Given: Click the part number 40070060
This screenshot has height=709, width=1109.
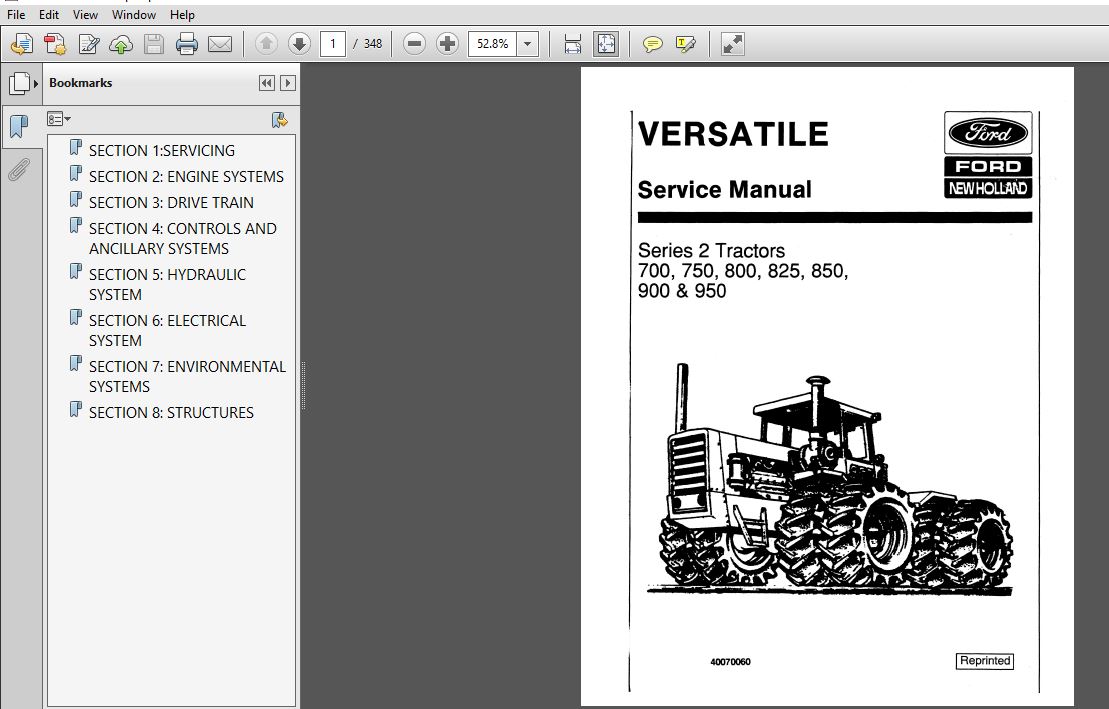Looking at the screenshot, I should tap(730, 662).
